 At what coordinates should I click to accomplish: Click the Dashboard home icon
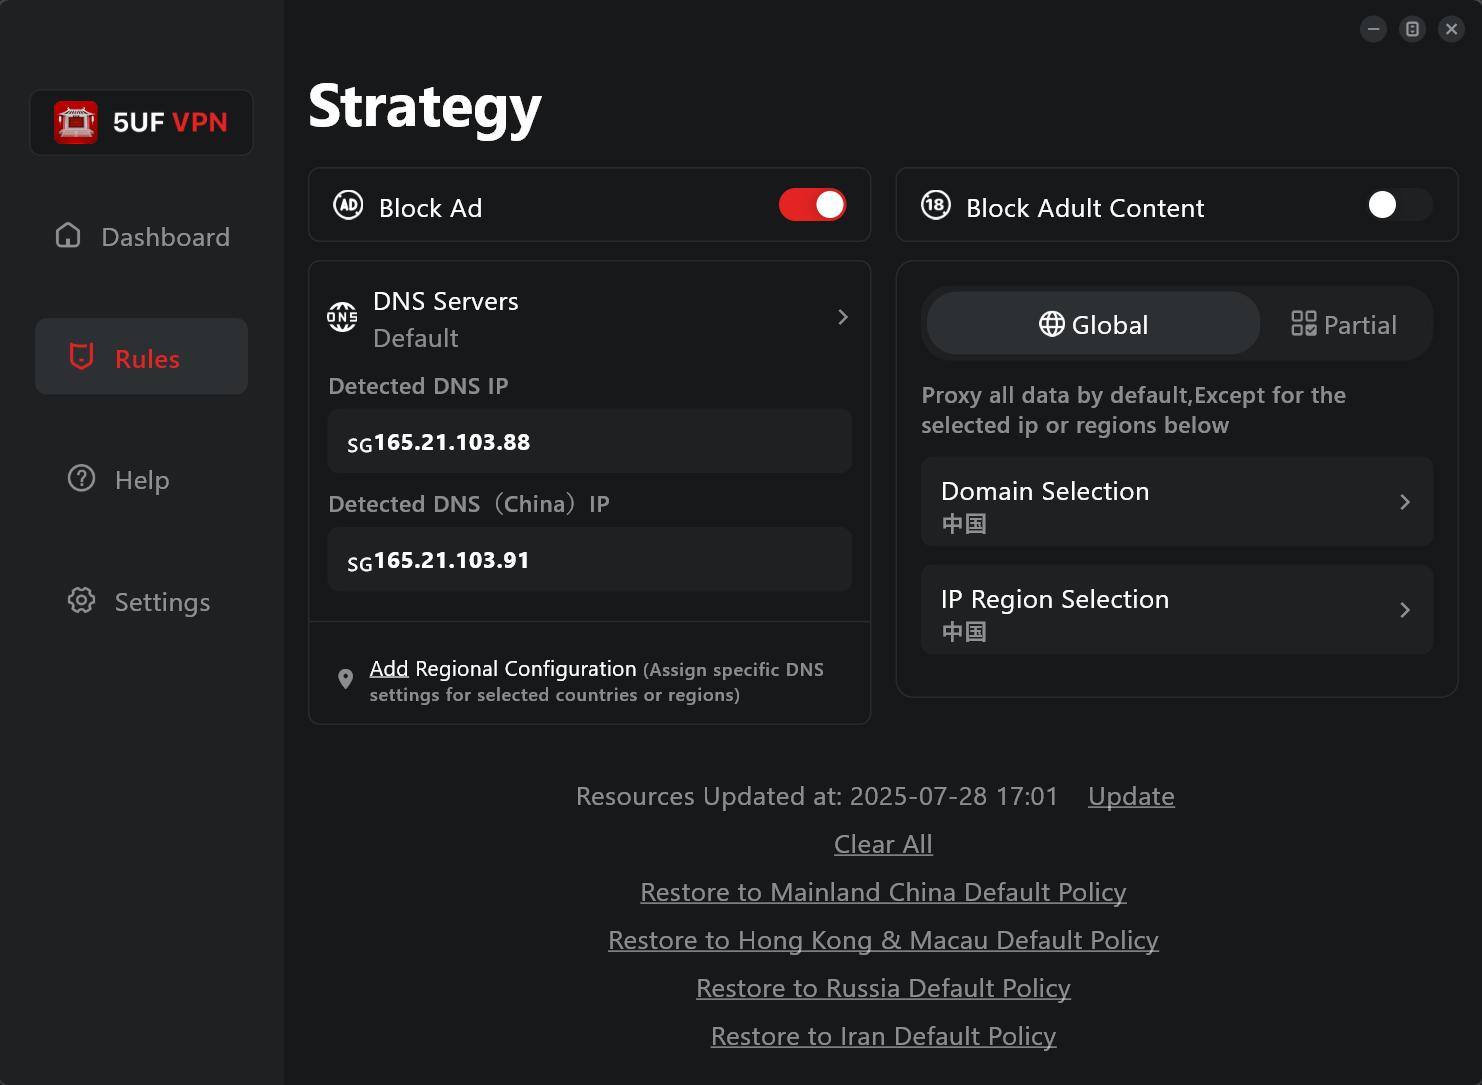tap(68, 236)
